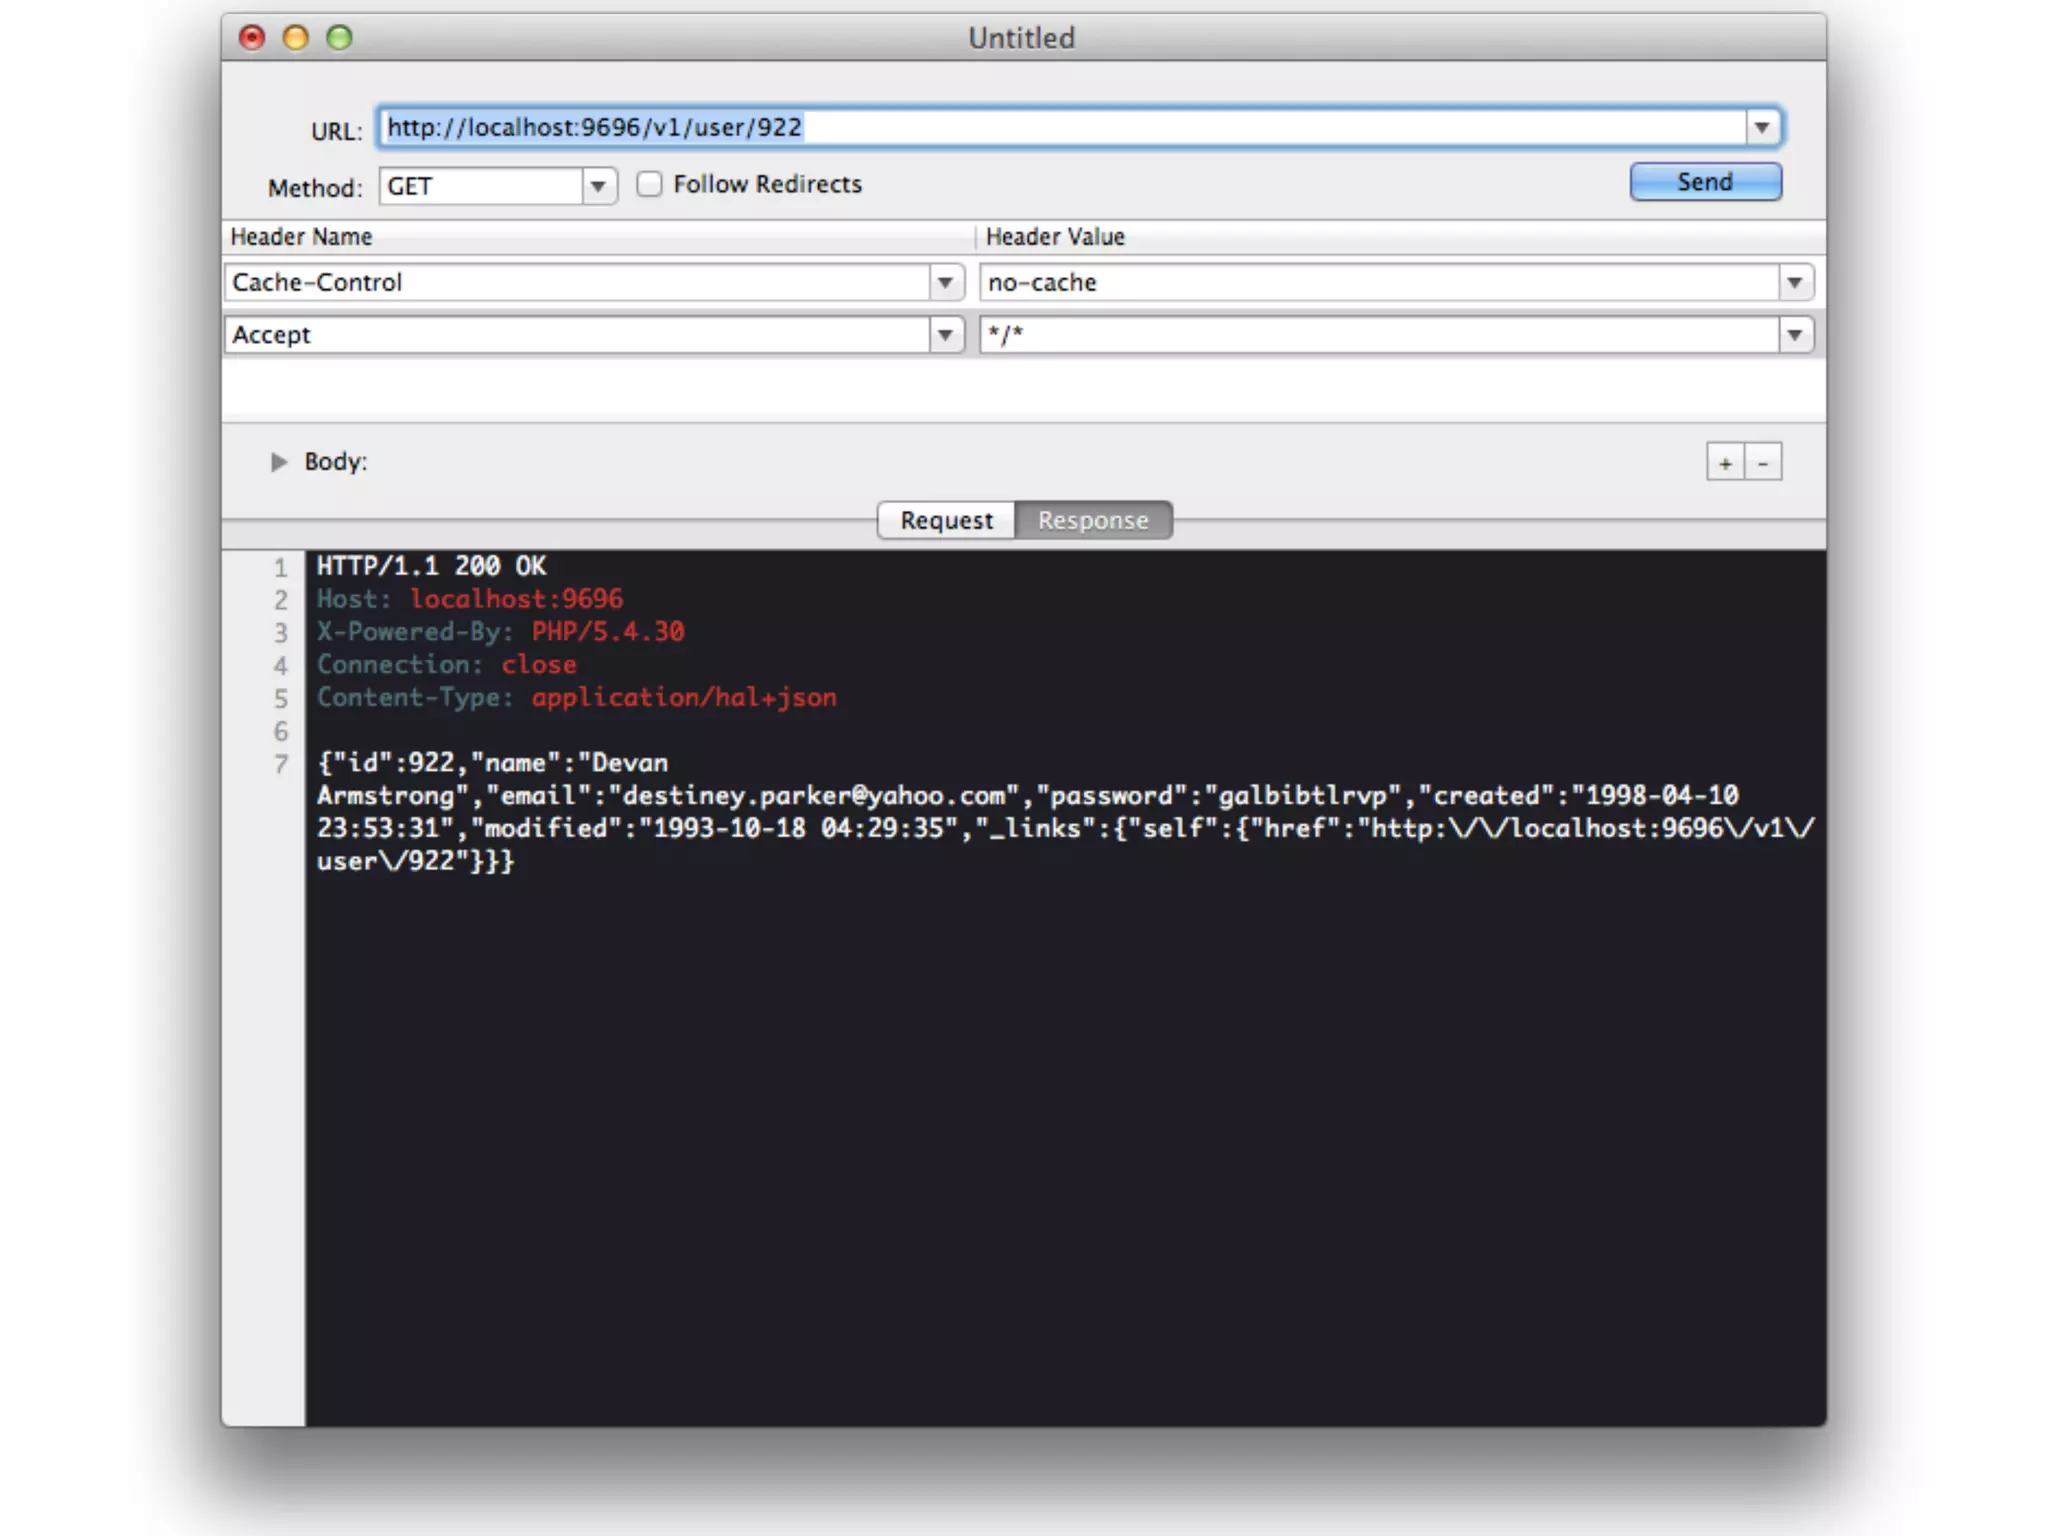Image resolution: width=2048 pixels, height=1536 pixels.
Task: Open the Method GET dropdown
Action: [x=598, y=187]
